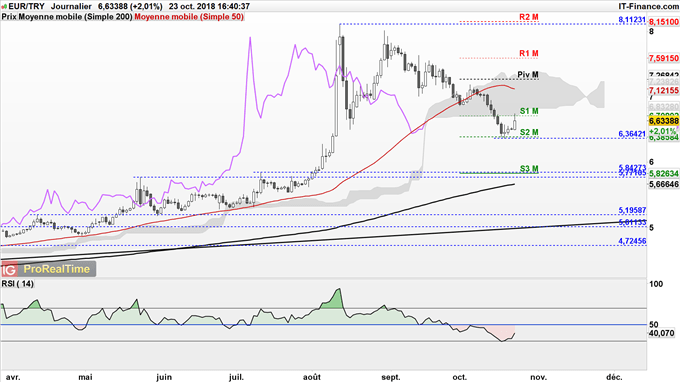Click the red-green candlestick icon beside EUR/TRY
The height and width of the screenshot is (382, 680).
(4, 7)
